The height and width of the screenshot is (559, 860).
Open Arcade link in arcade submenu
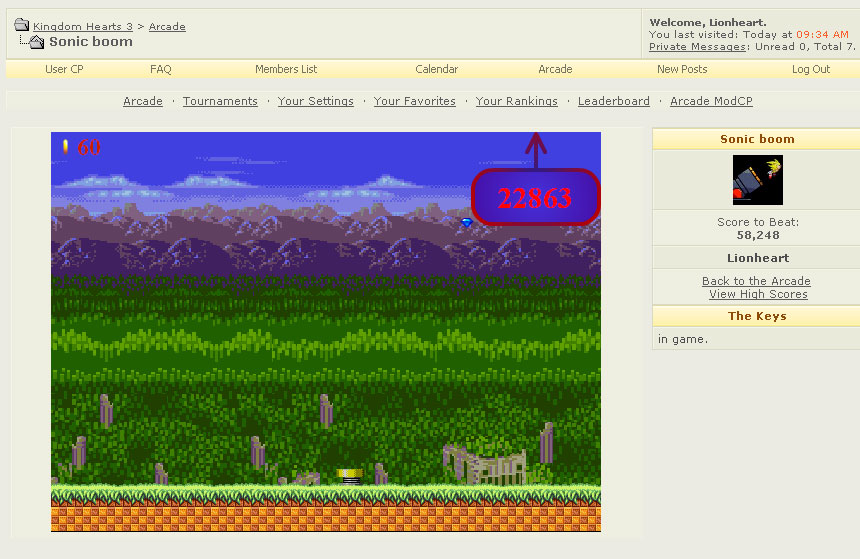(x=143, y=101)
